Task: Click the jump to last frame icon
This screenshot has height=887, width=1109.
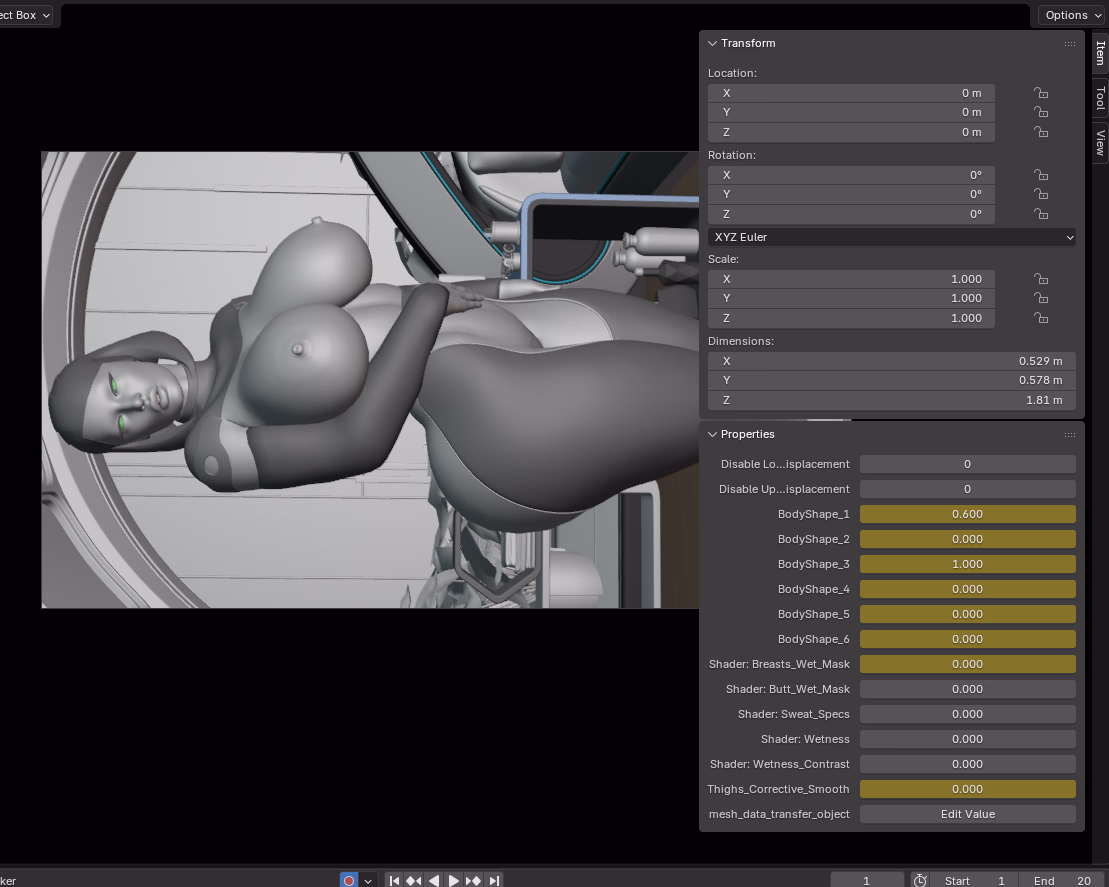Action: pos(493,880)
